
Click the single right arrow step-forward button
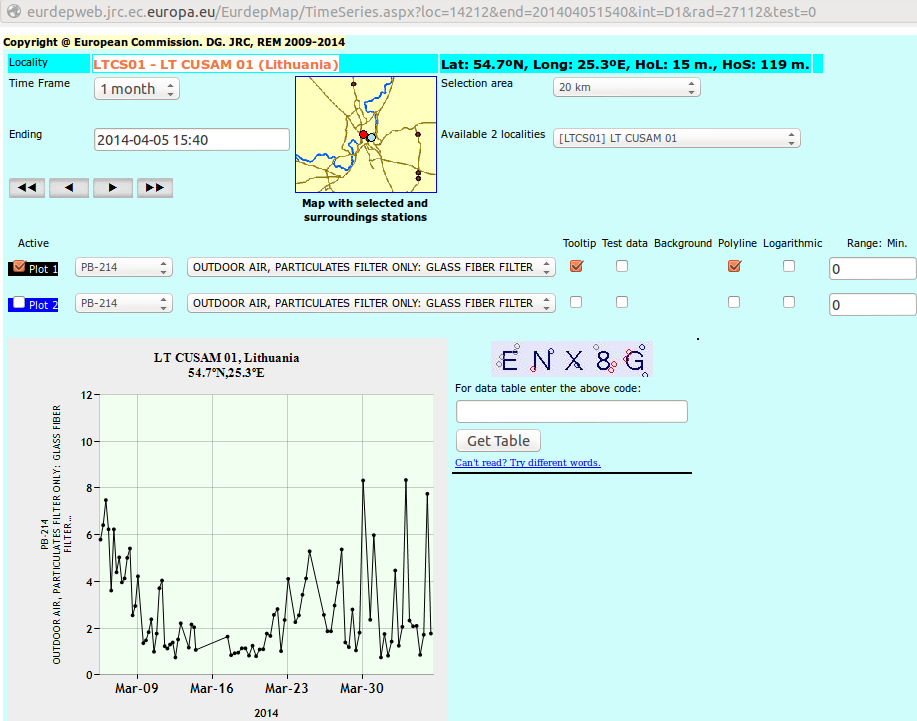tap(112, 187)
